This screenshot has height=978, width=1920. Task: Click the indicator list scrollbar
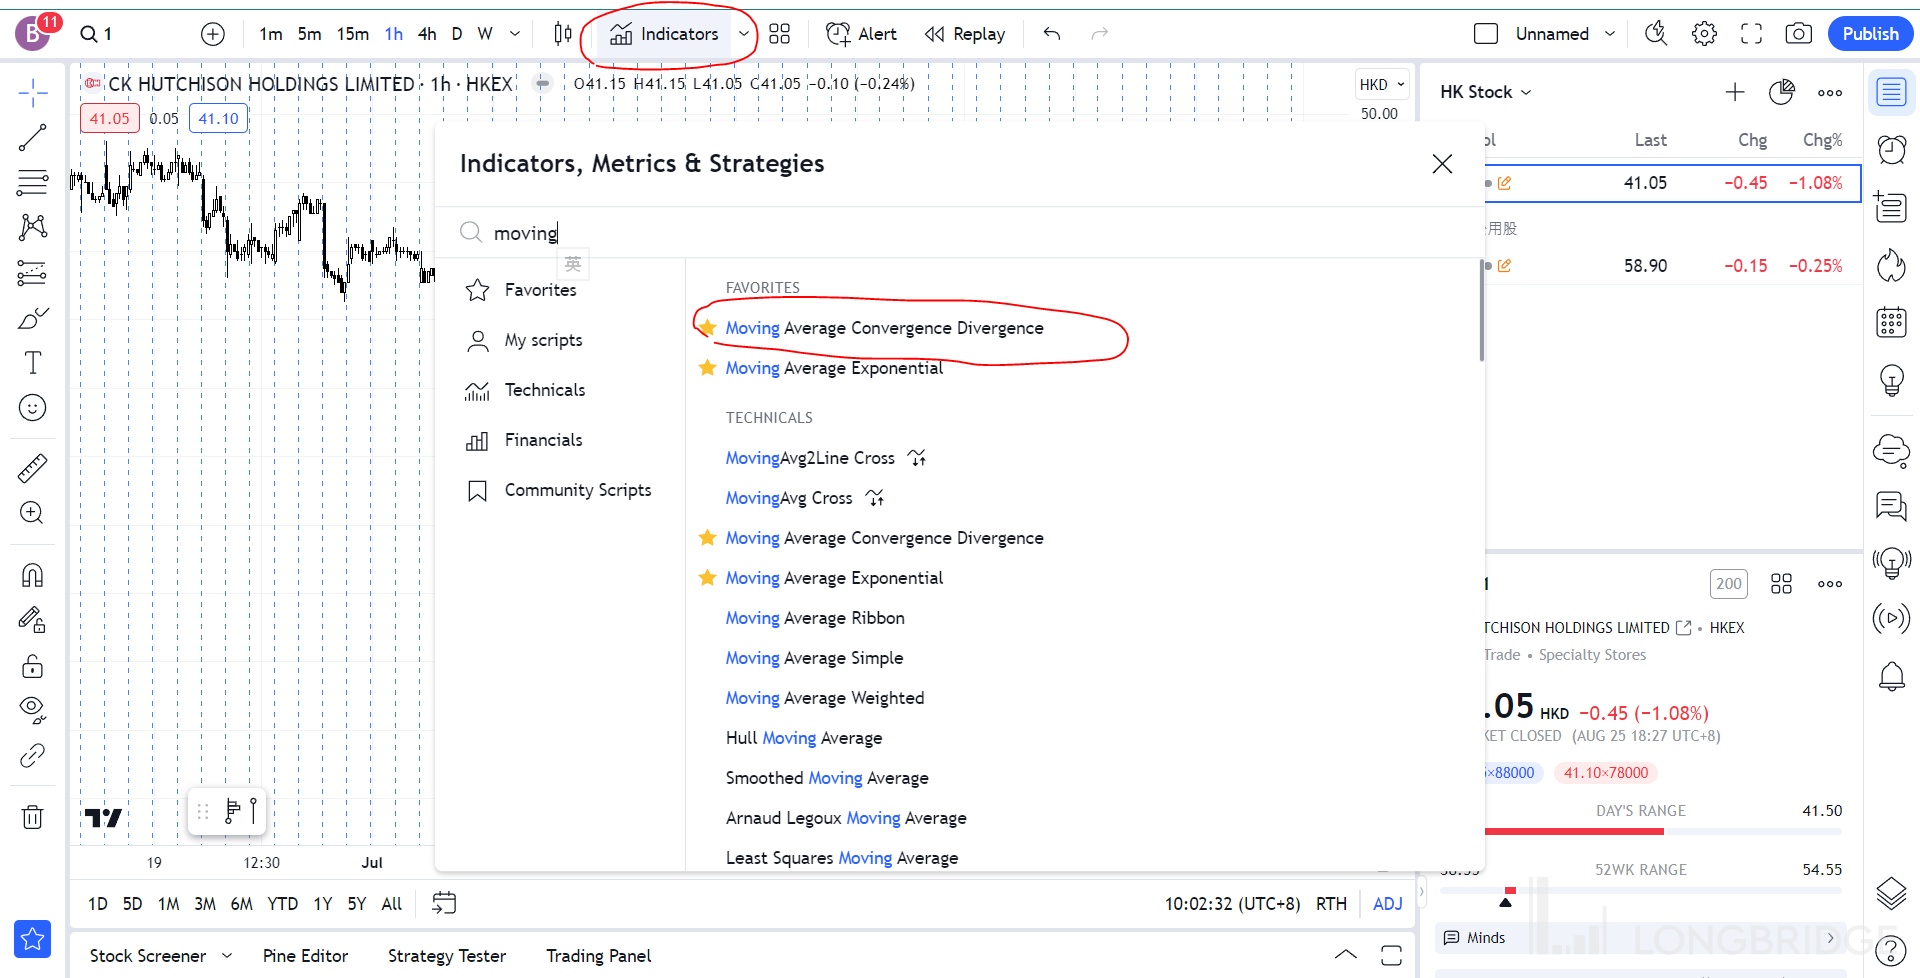(1481, 310)
